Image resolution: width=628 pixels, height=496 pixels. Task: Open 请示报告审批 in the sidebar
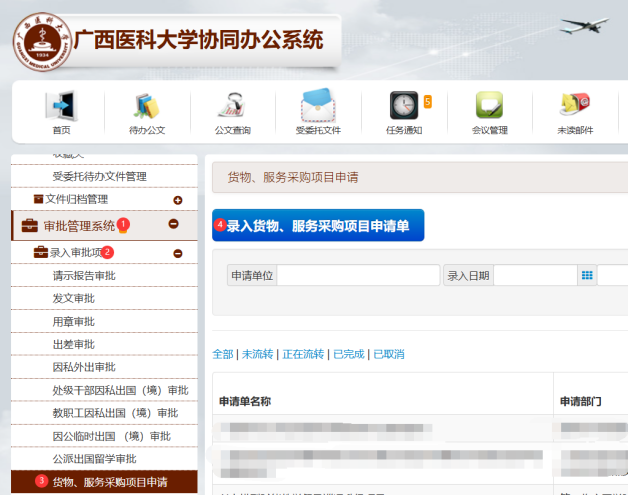(x=84, y=276)
